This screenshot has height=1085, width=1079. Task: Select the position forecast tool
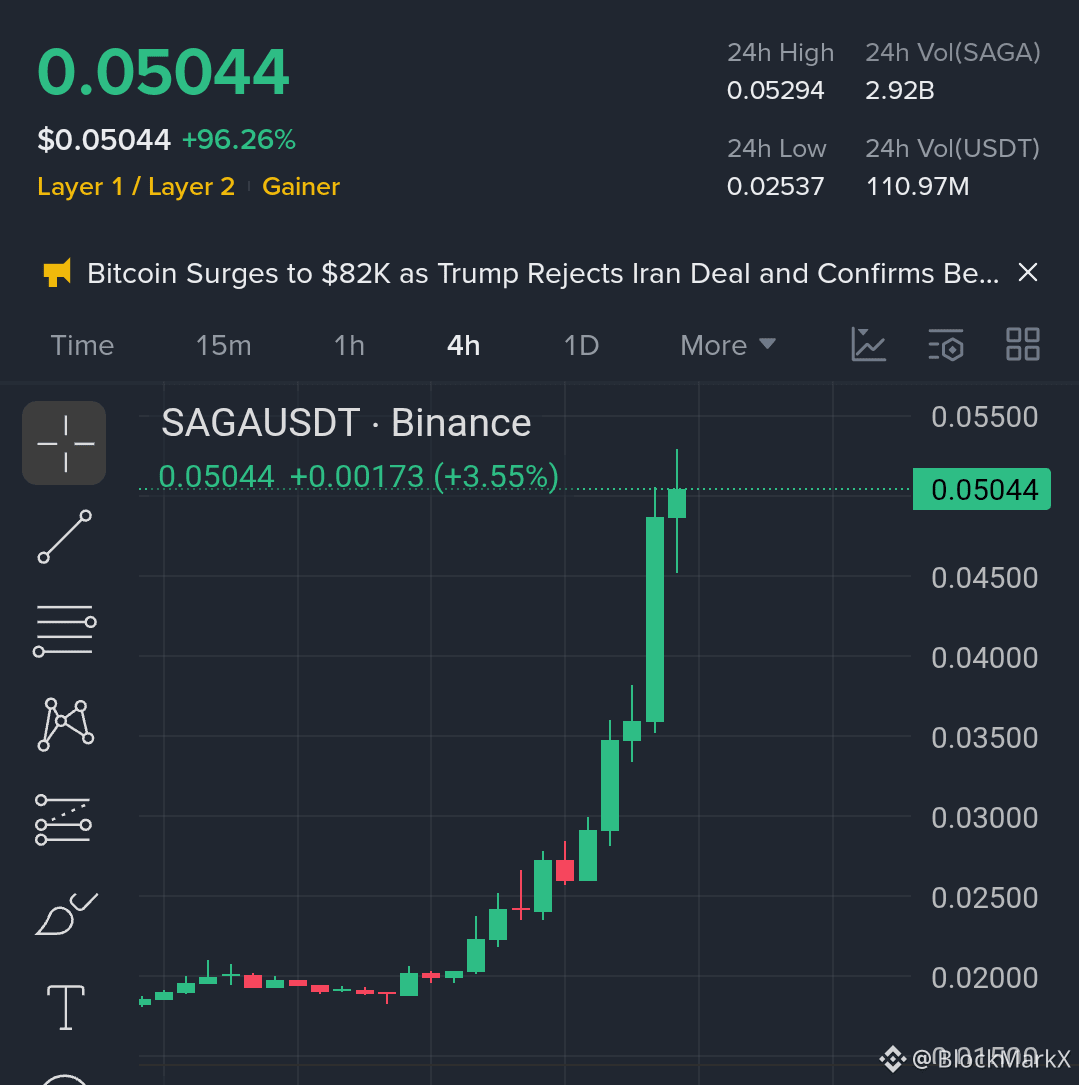64,820
